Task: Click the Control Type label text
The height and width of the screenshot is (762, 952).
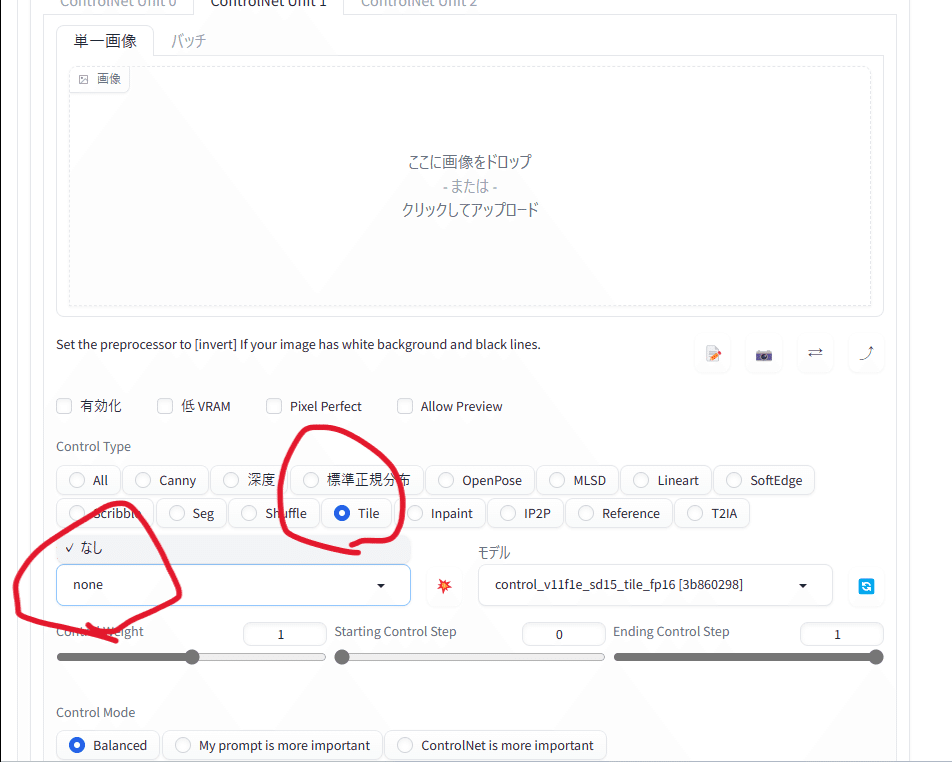Action: [94, 446]
